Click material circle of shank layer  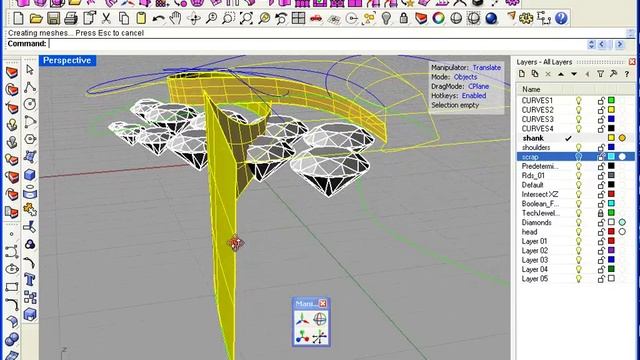point(622,138)
